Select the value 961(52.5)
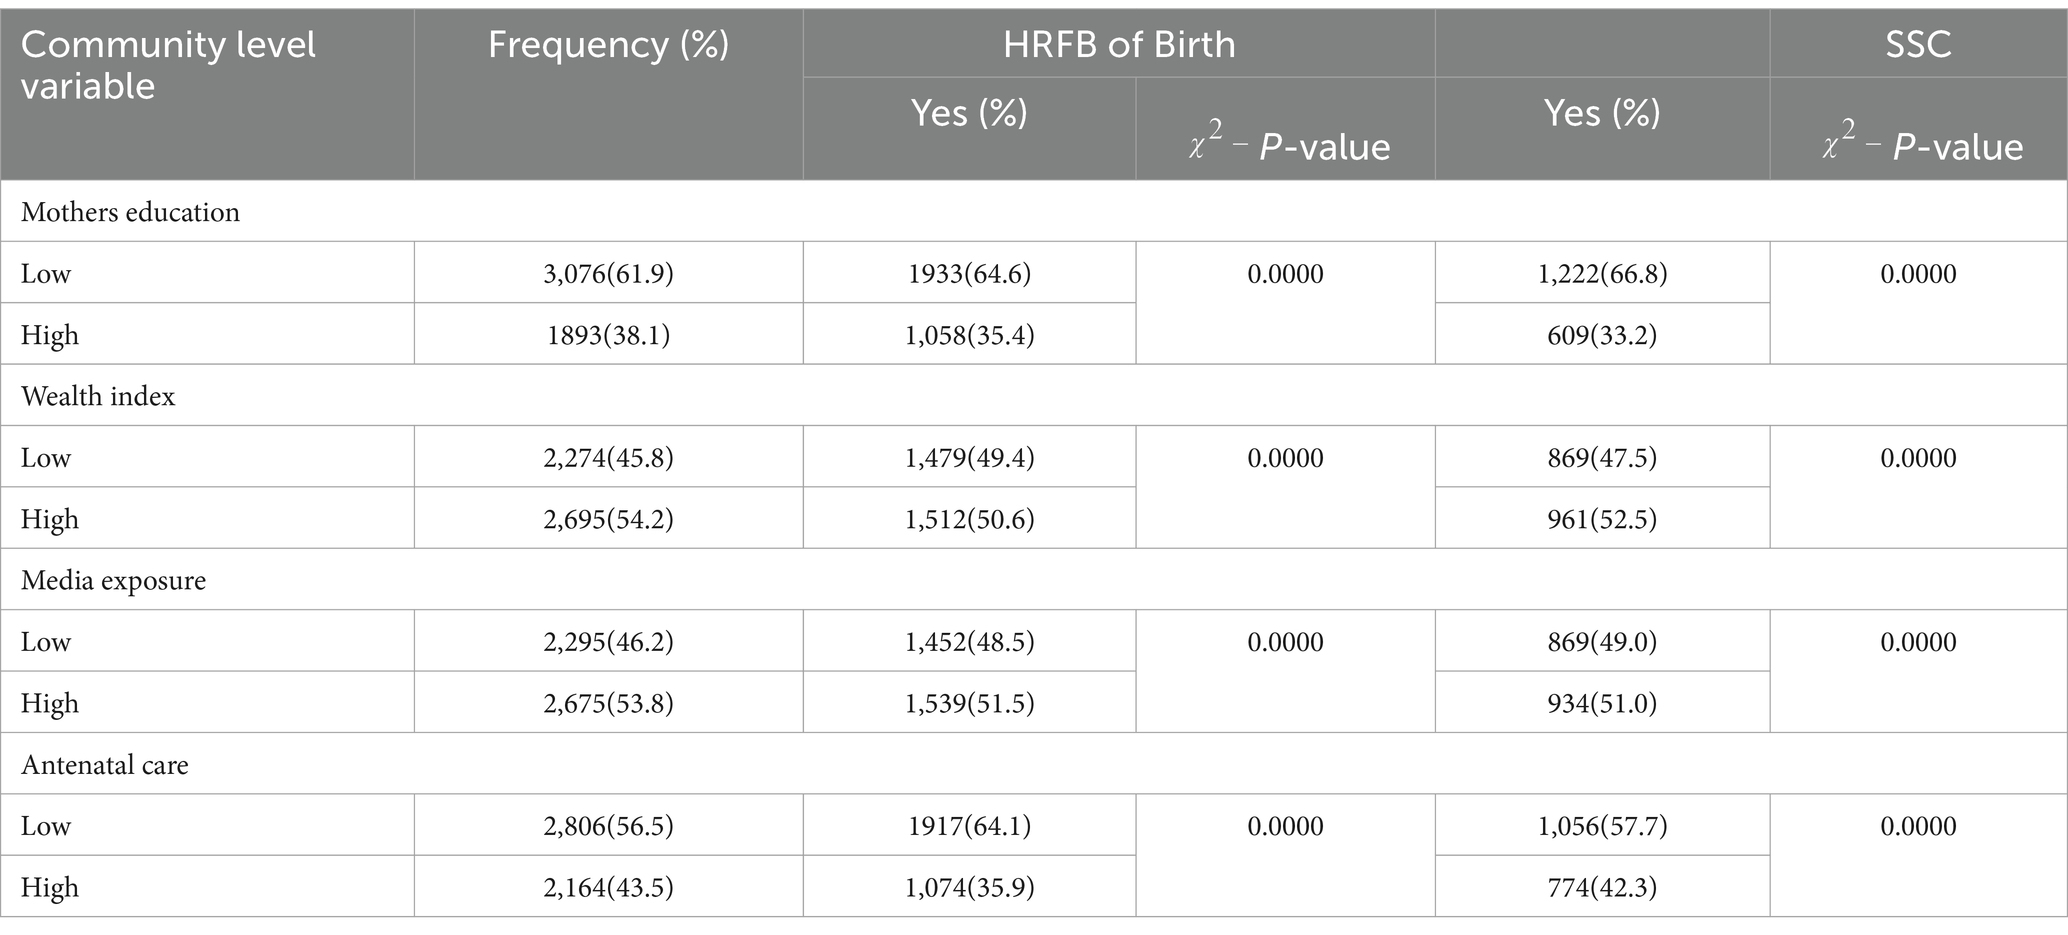Image resolution: width=2068 pixels, height=935 pixels. tap(1602, 519)
